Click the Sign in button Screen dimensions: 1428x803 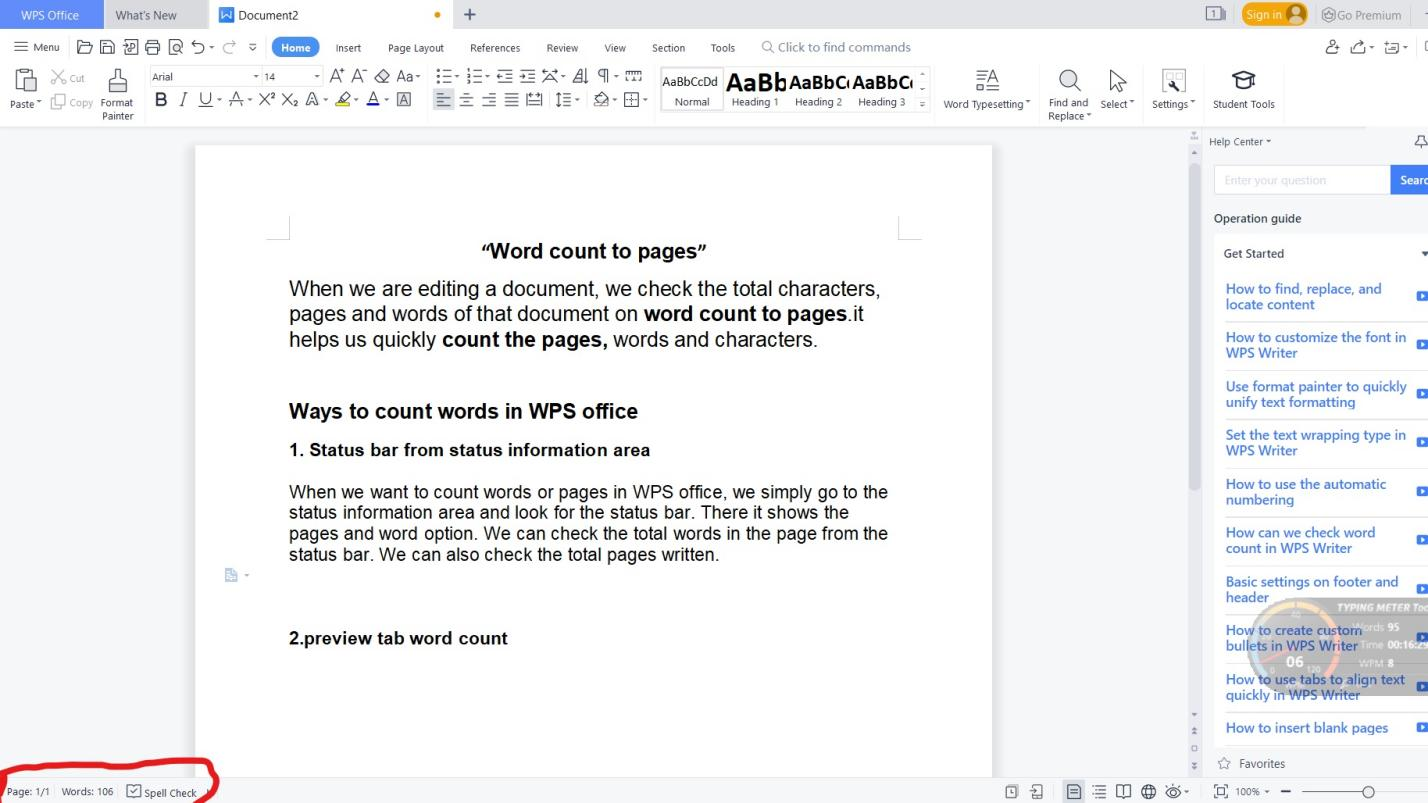click(x=1266, y=14)
